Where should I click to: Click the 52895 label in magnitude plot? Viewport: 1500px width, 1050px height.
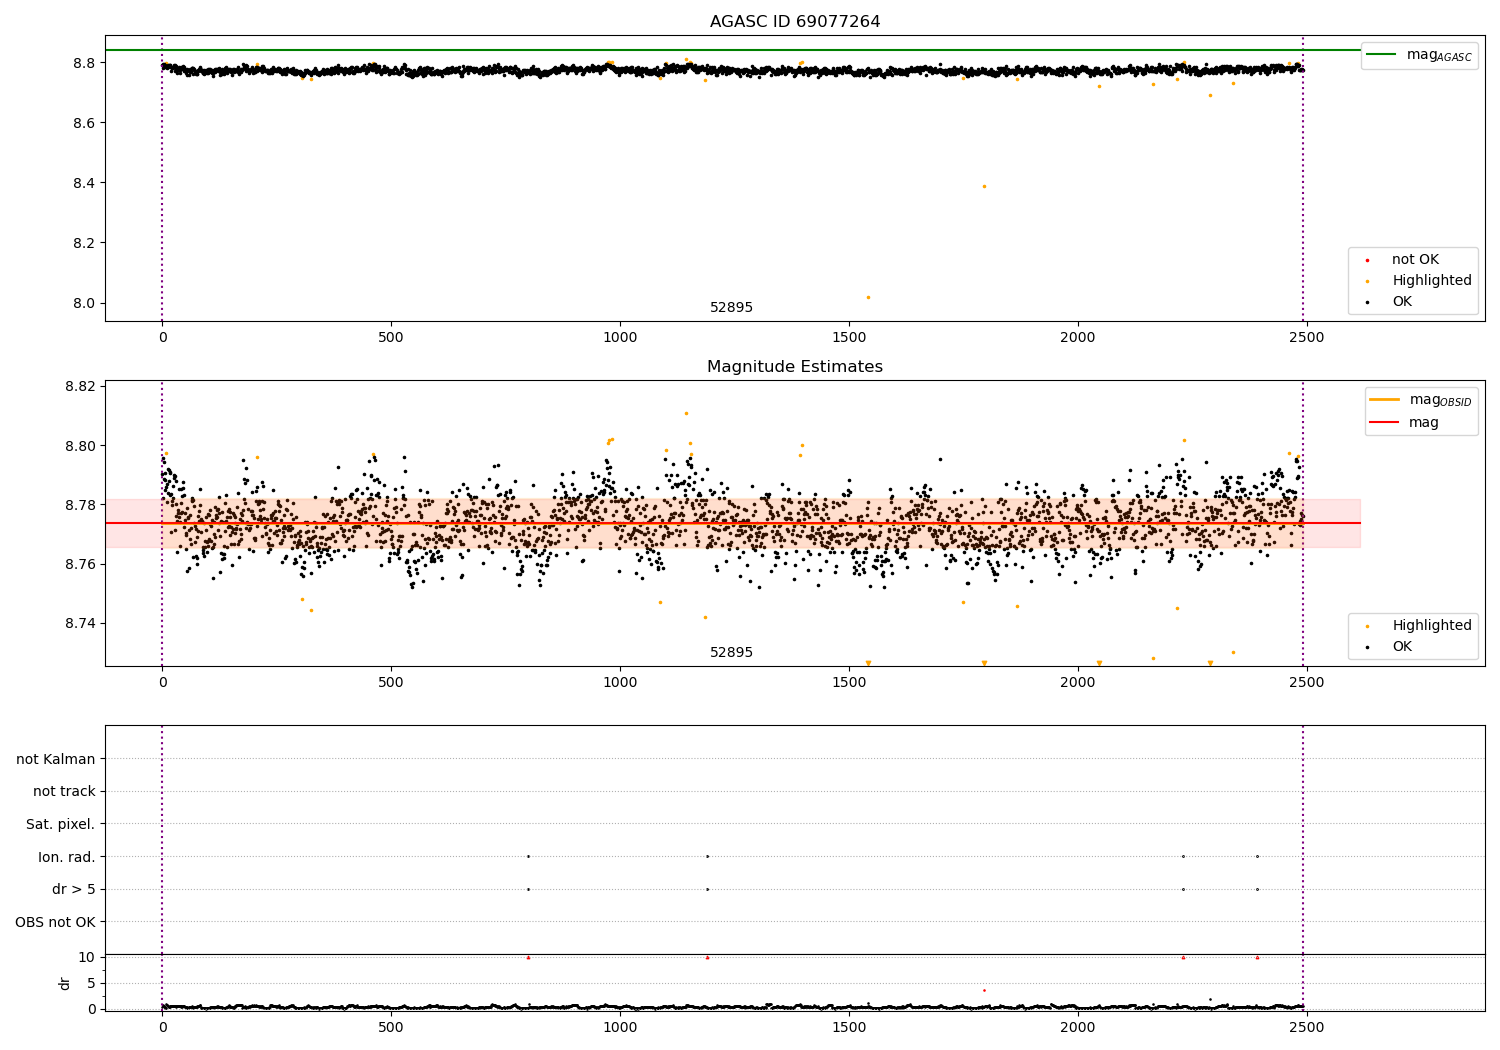(x=731, y=653)
